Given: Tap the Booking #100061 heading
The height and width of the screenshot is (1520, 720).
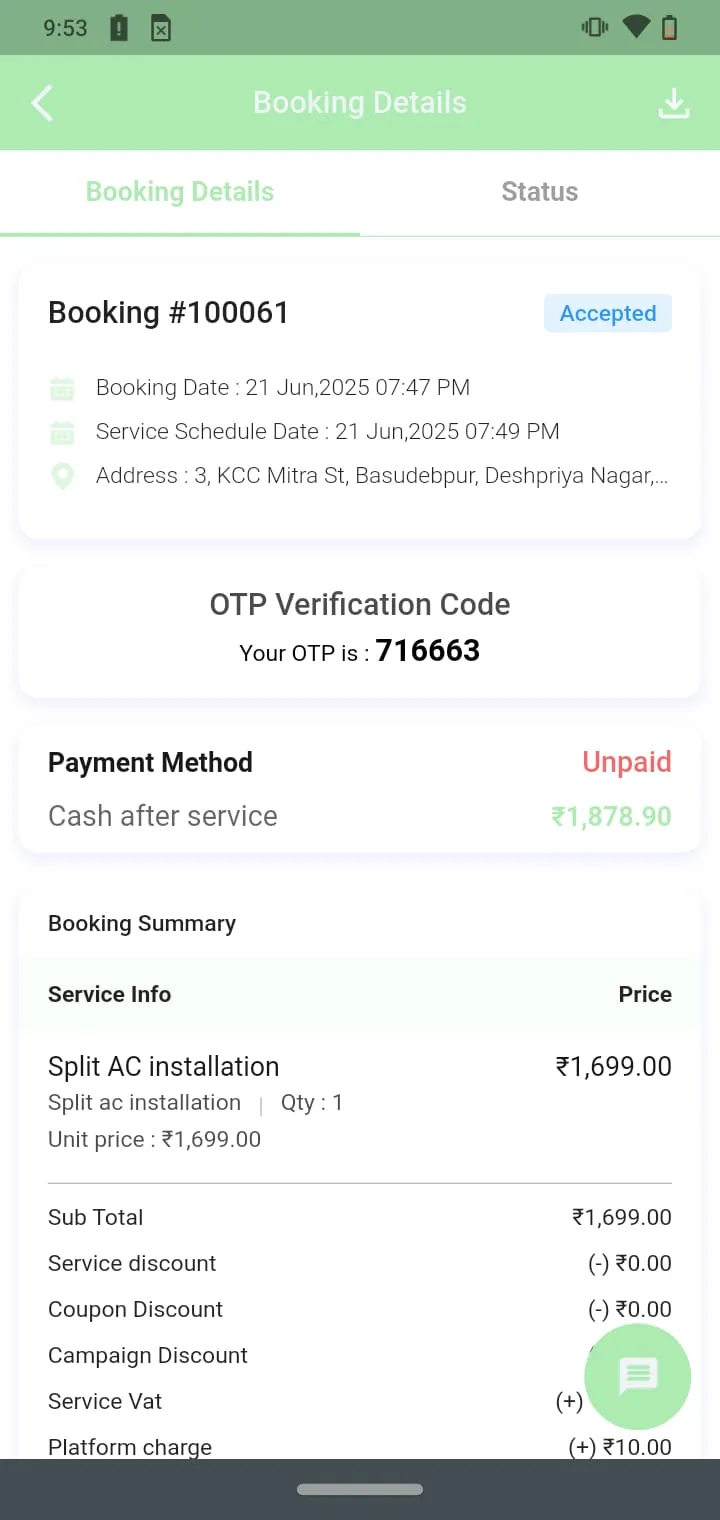Looking at the screenshot, I should 168,313.
